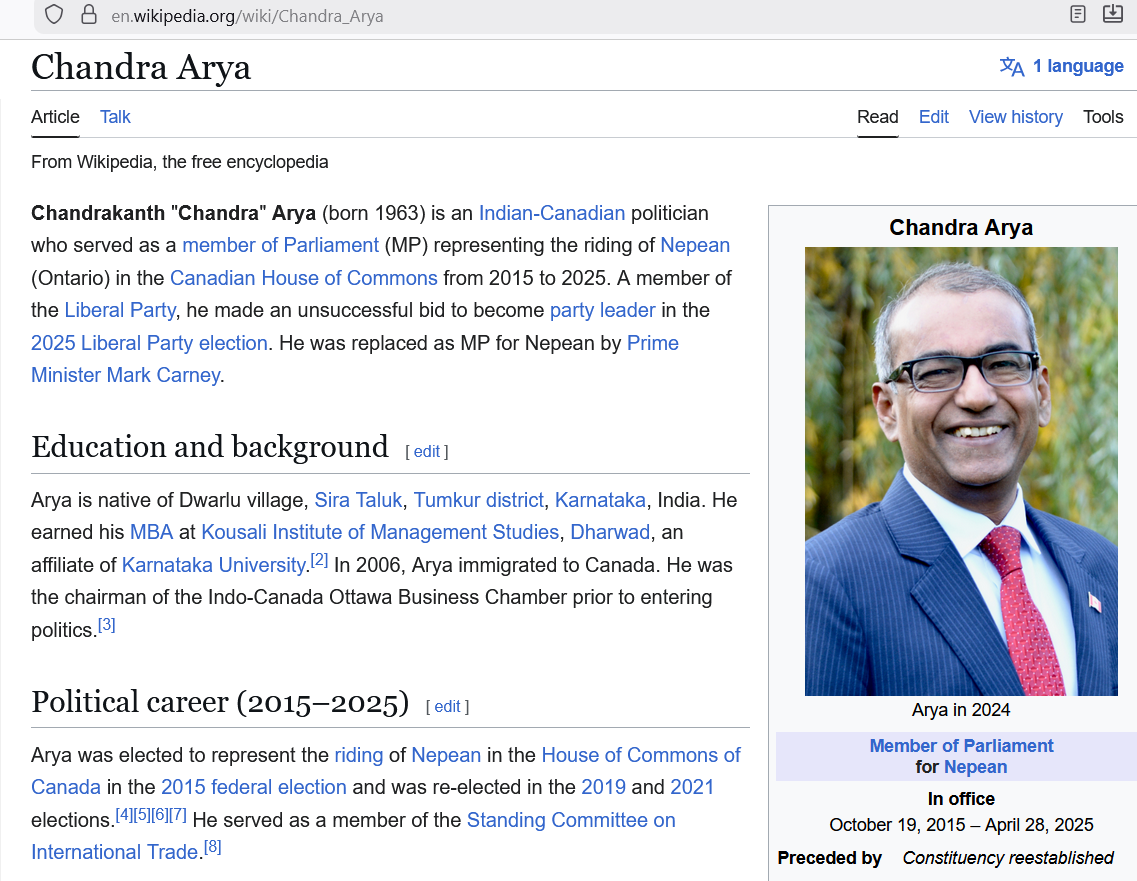Open the Dharwad link
The height and width of the screenshot is (881, 1137).
(x=610, y=532)
